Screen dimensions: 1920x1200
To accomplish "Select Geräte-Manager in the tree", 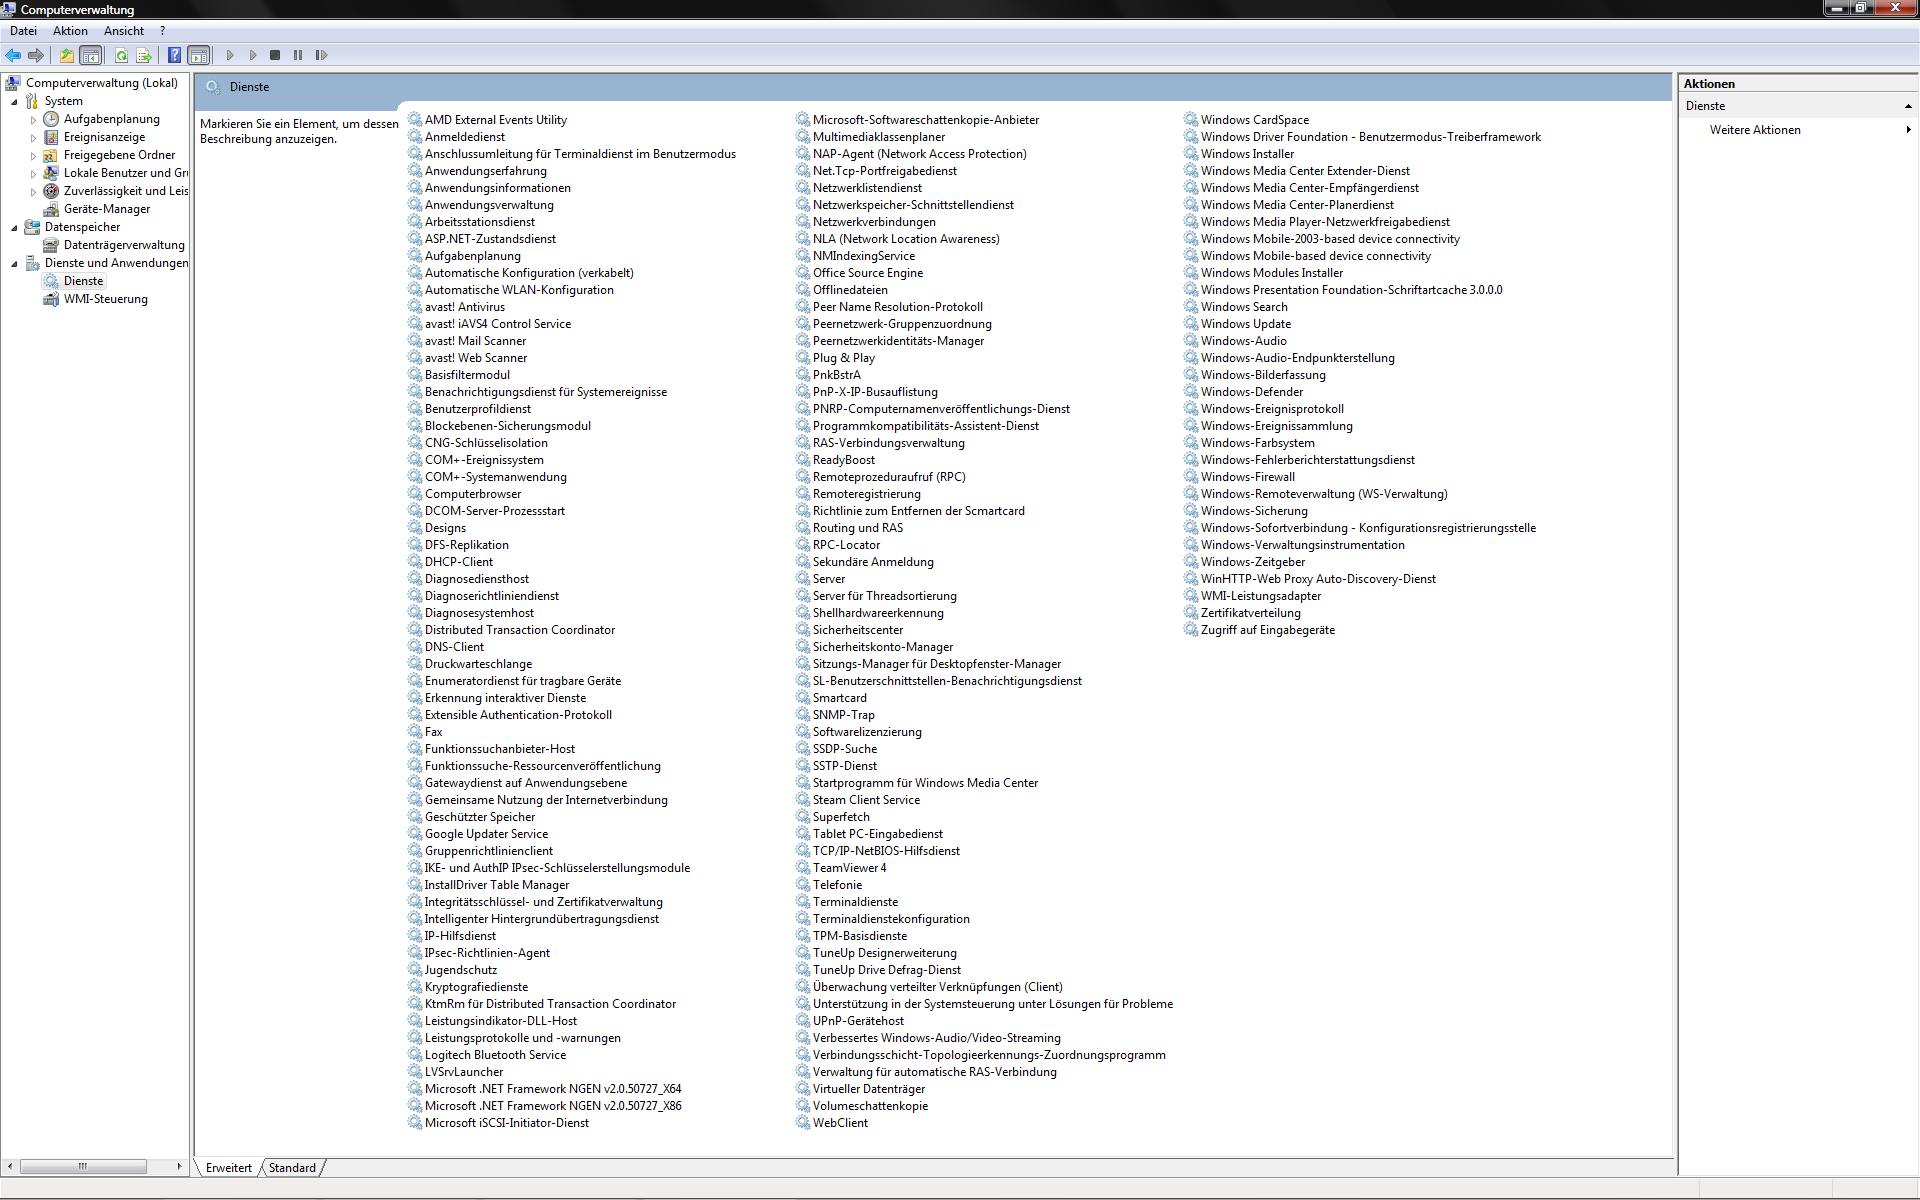I will point(106,209).
